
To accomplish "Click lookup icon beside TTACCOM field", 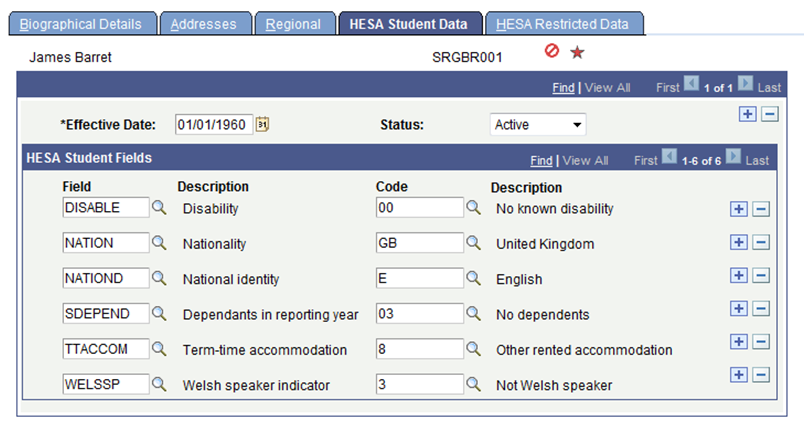I will [x=159, y=349].
